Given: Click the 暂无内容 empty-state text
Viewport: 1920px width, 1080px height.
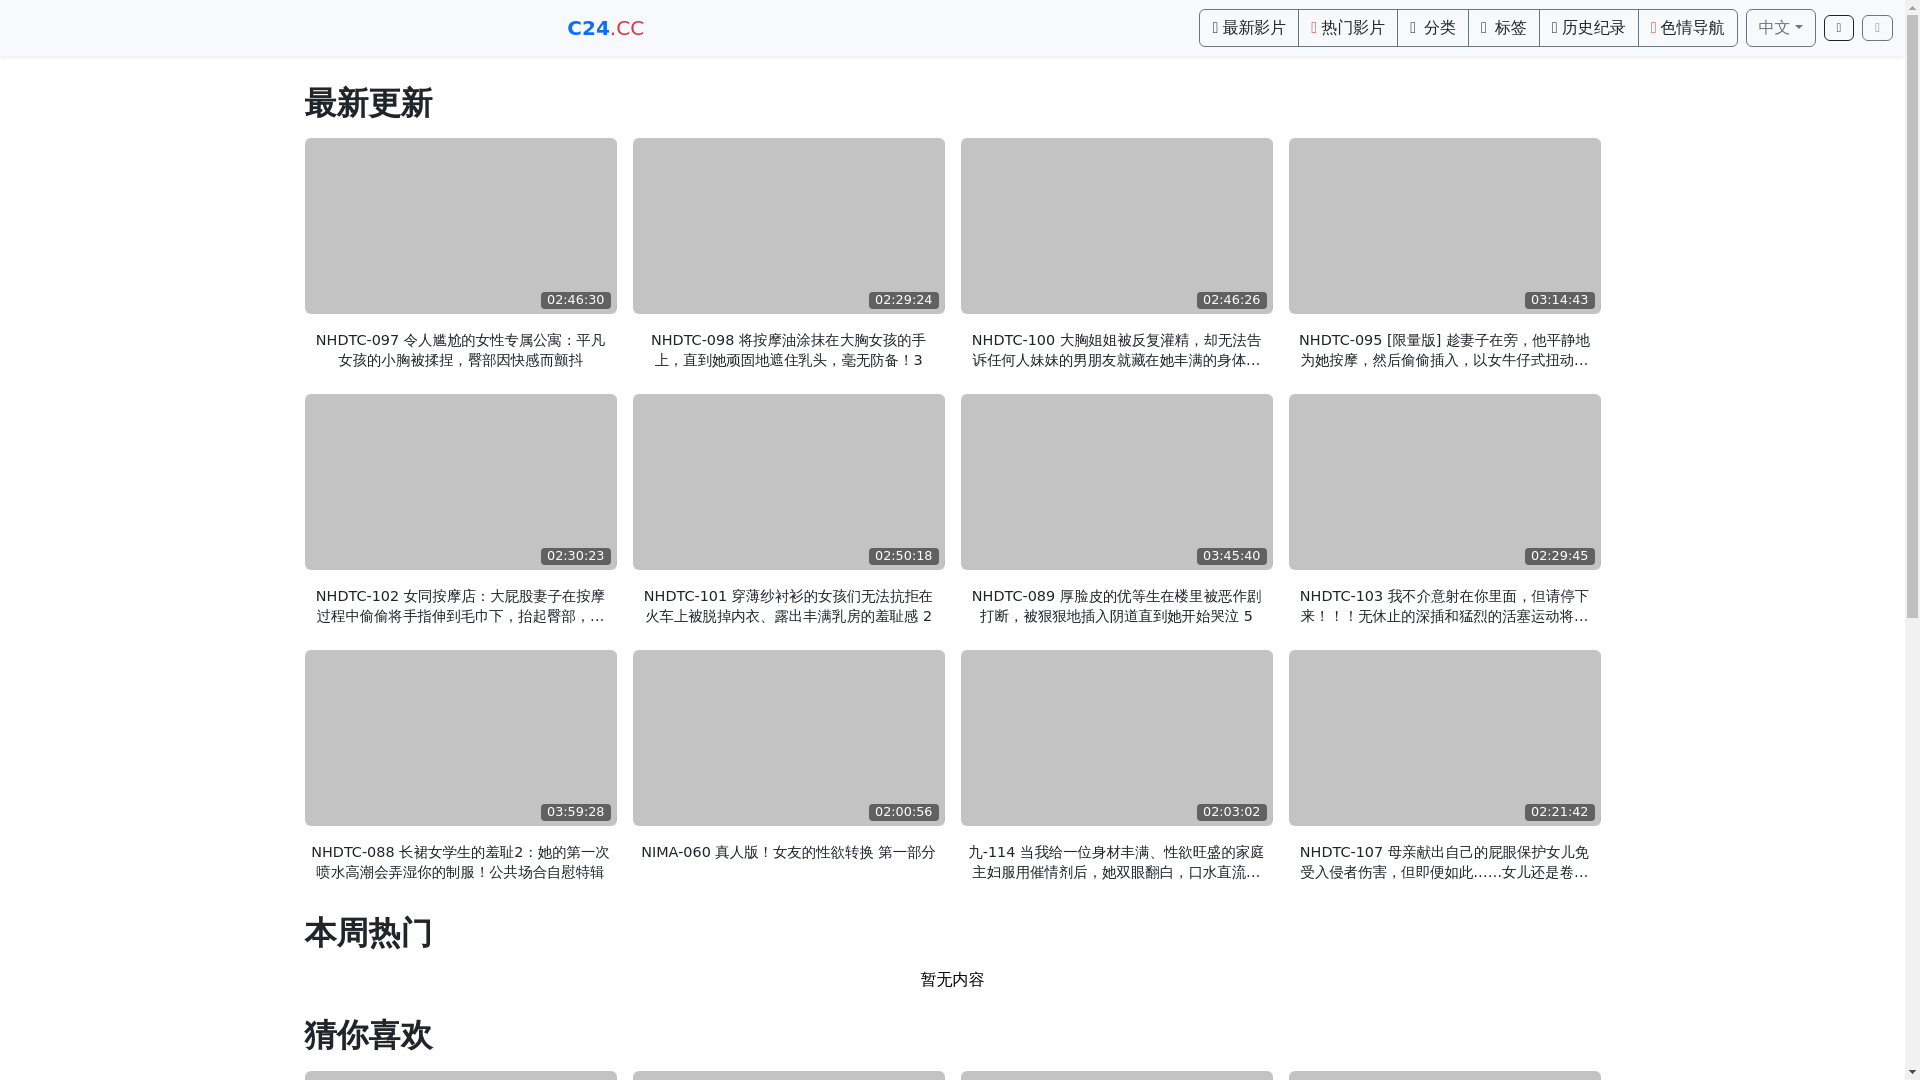Looking at the screenshot, I should pyautogui.click(x=952, y=980).
